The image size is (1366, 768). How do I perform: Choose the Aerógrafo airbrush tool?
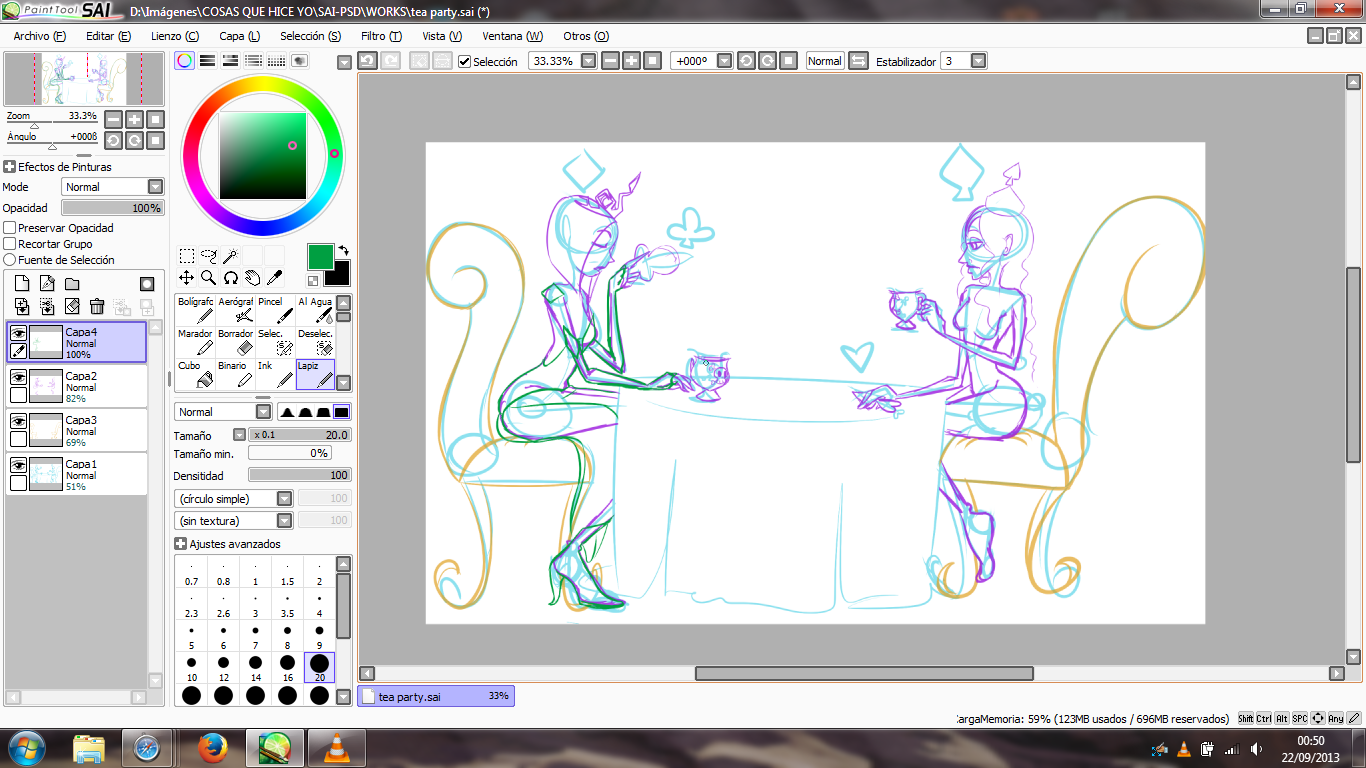(x=235, y=310)
